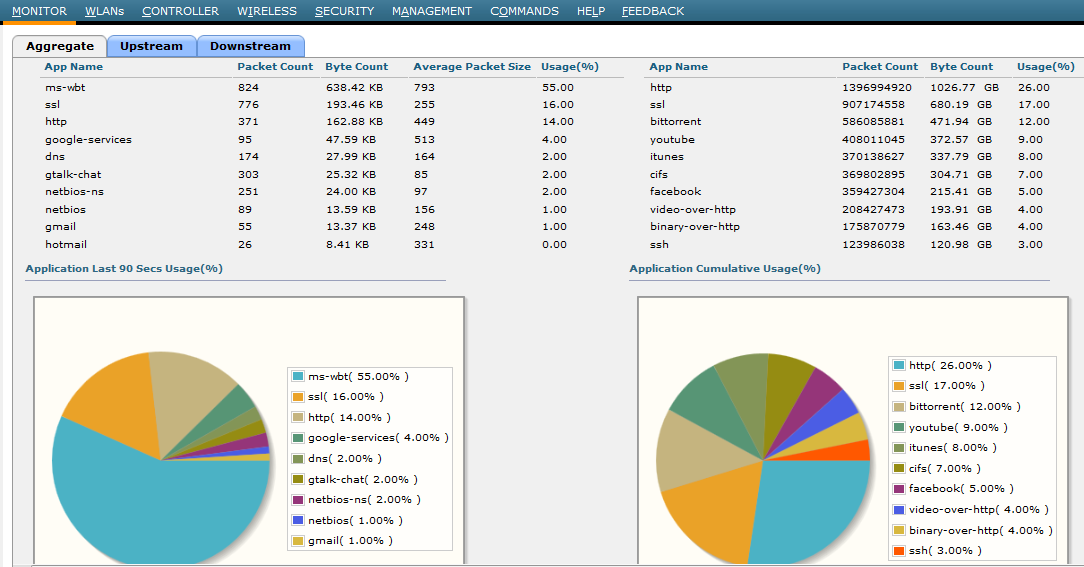Switch to the Downstream tab

coord(250,46)
